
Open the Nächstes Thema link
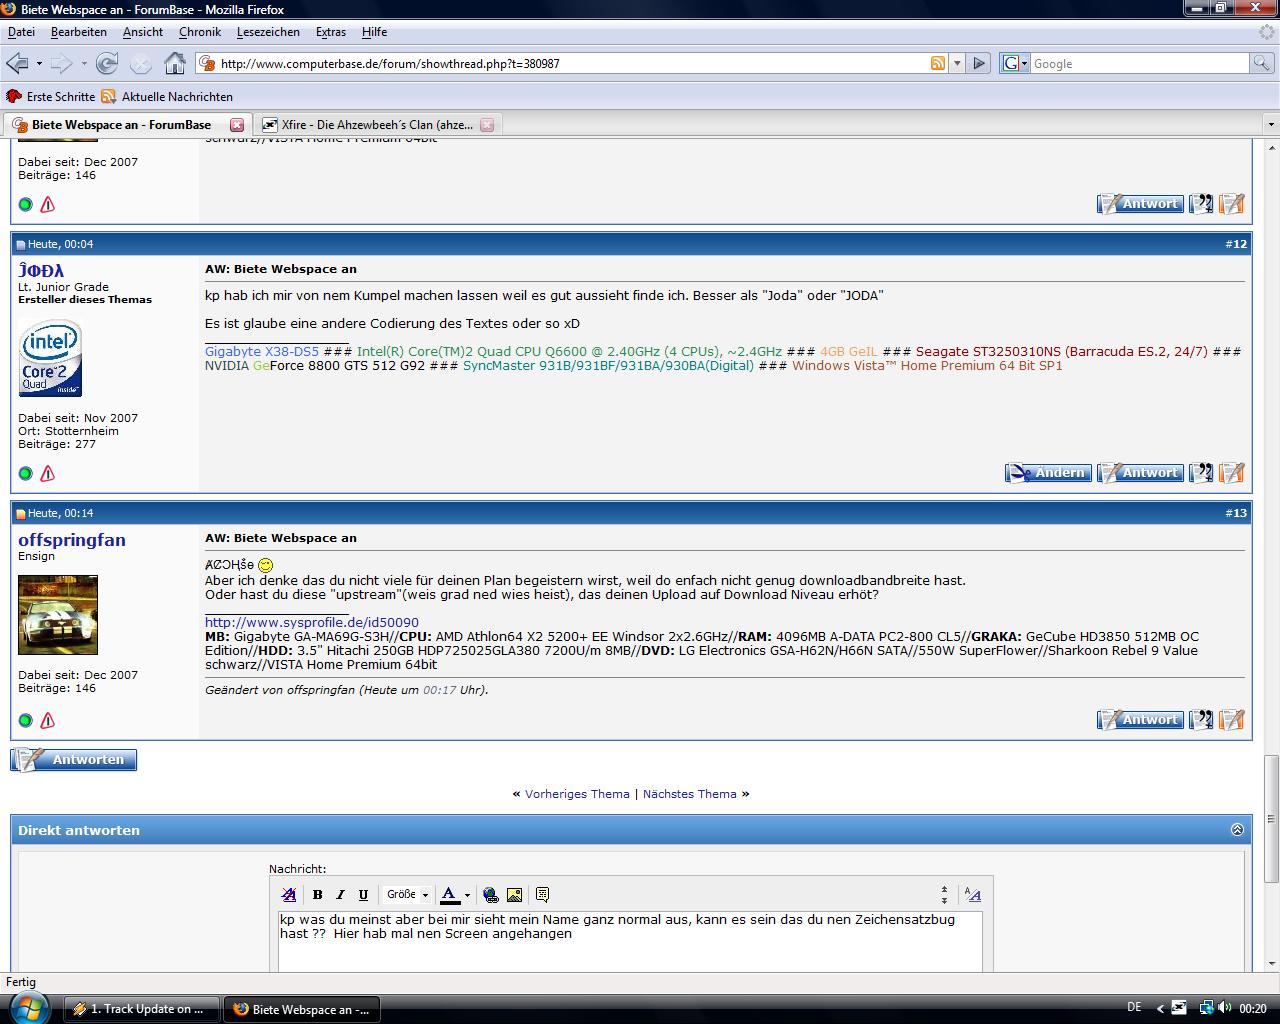[x=689, y=794]
